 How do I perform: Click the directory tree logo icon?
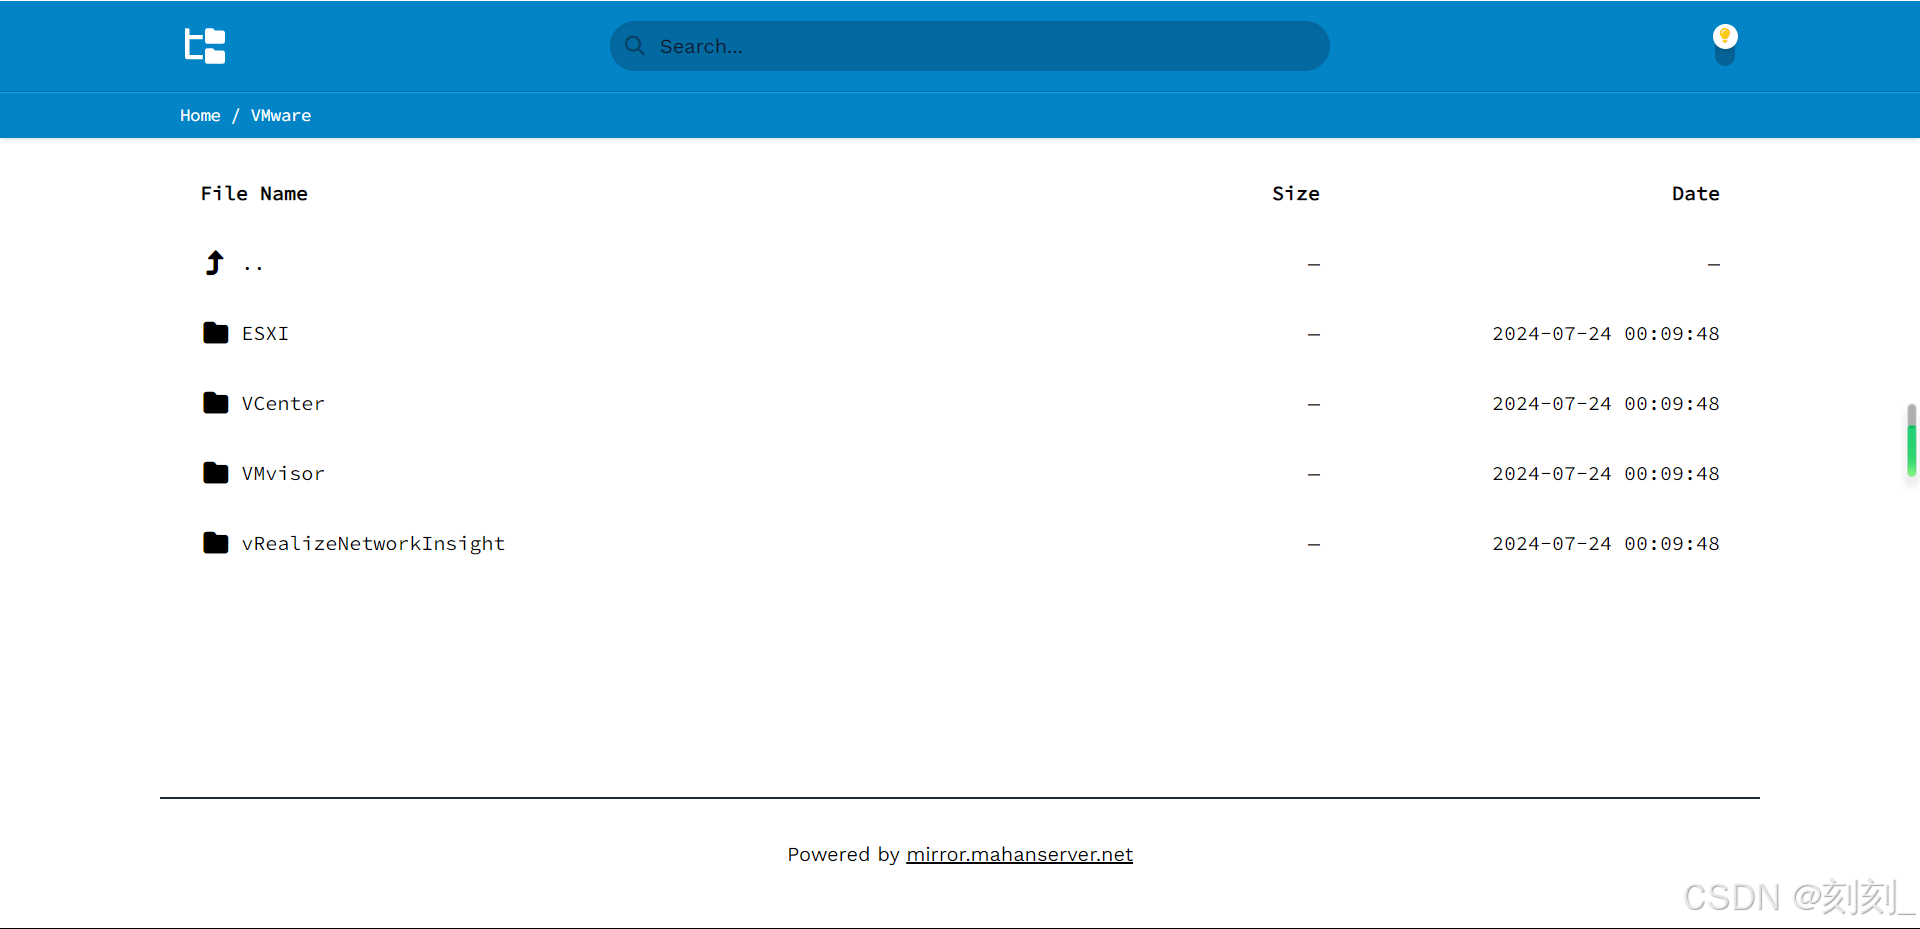tap(205, 46)
